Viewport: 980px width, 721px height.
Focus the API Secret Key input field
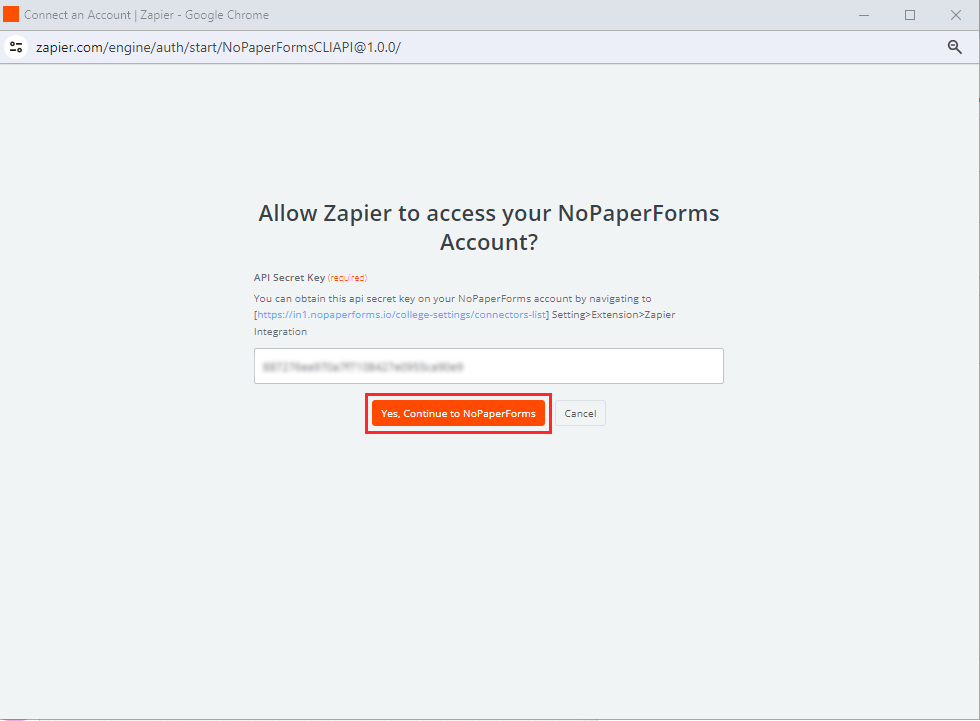coord(489,366)
